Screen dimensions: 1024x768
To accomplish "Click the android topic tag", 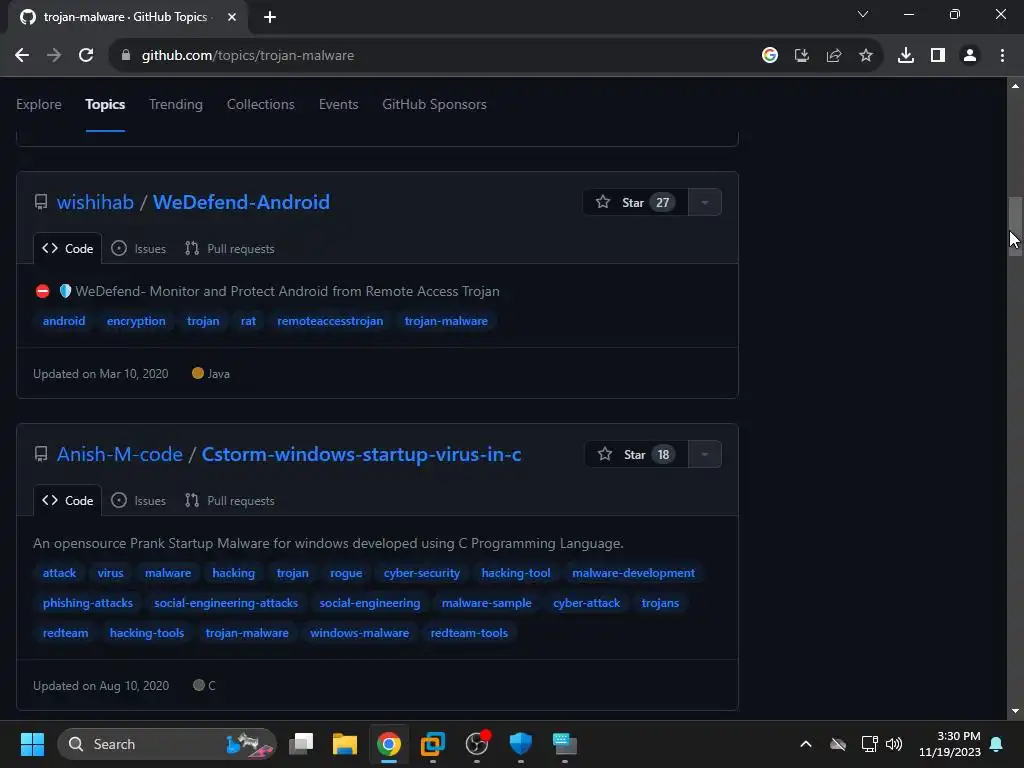I will coord(64,321).
